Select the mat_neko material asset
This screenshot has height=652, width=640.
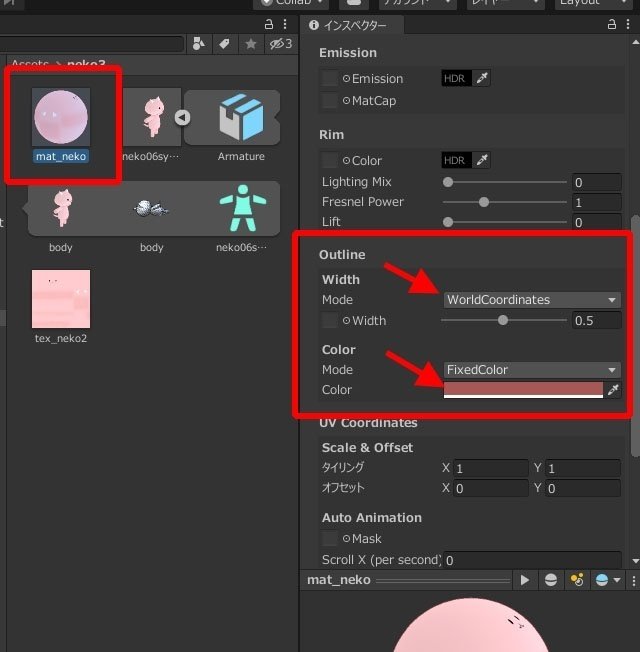click(61, 124)
